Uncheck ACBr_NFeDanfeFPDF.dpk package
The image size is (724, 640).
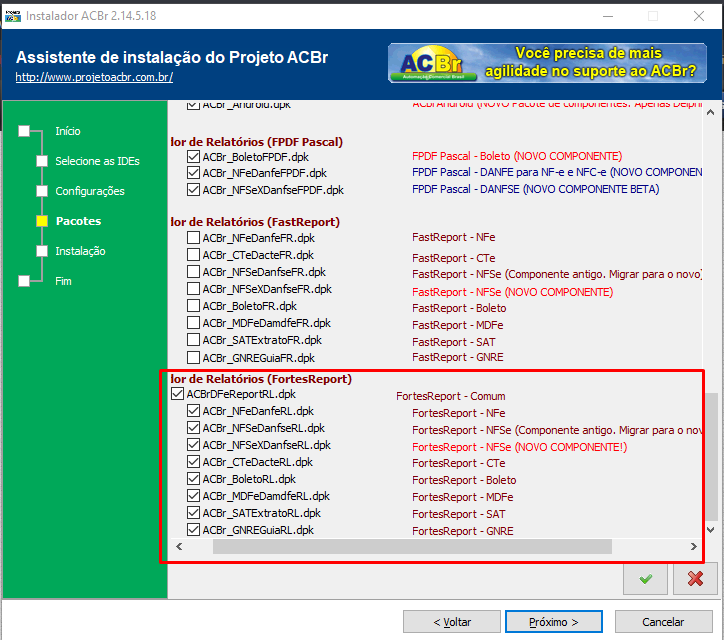(193, 173)
